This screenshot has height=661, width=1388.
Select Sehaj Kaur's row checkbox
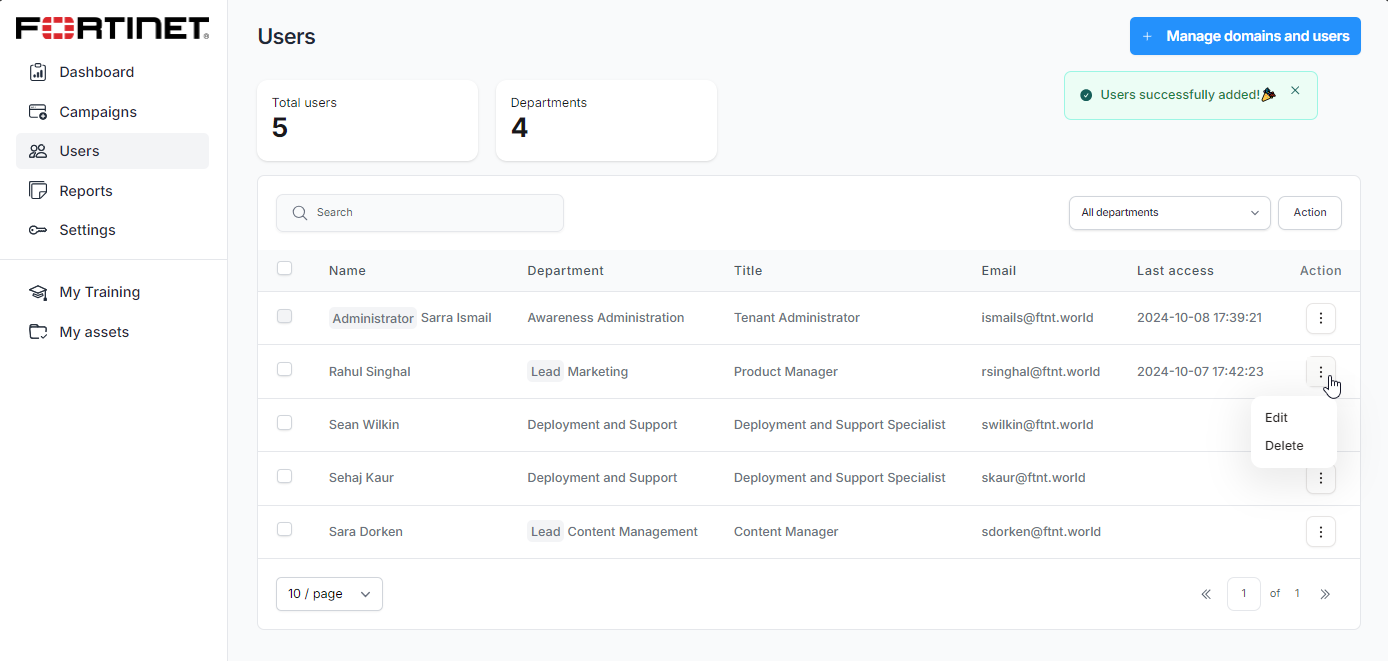pyautogui.click(x=285, y=476)
